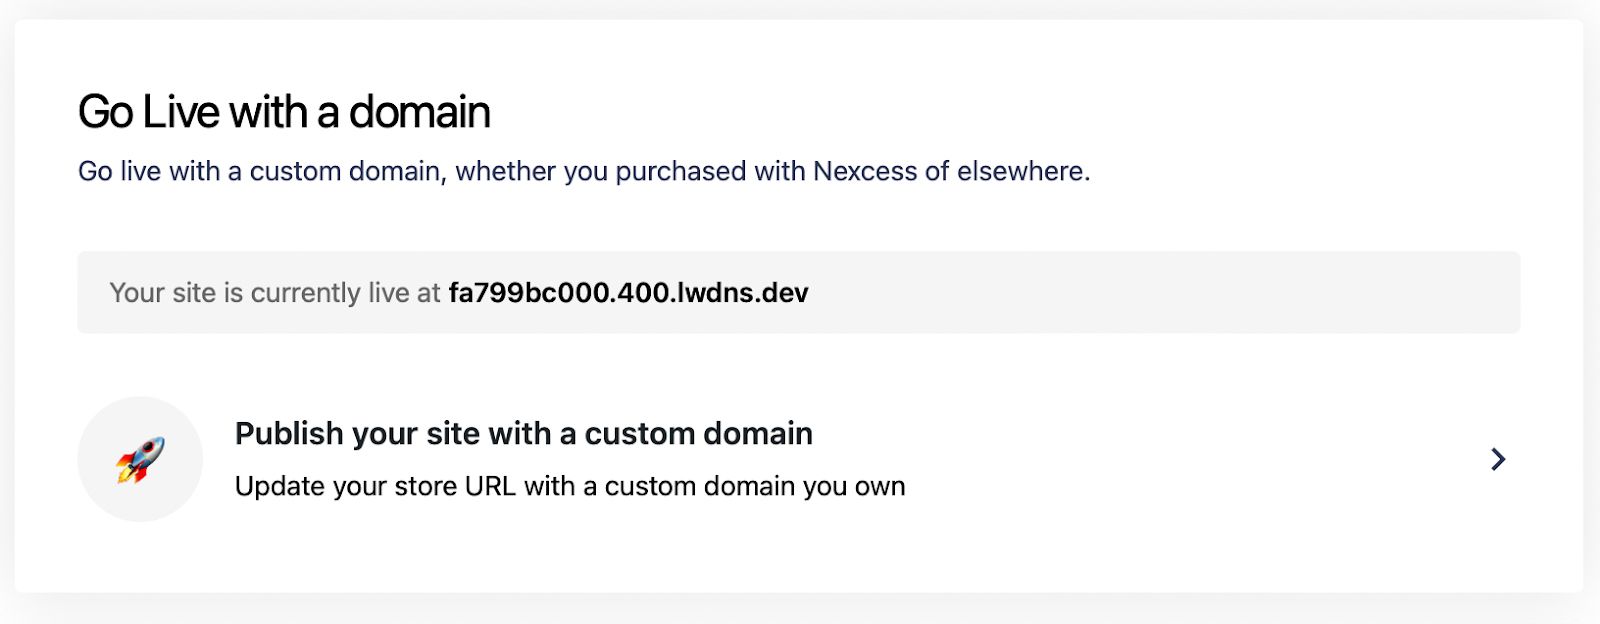
Task: Click the 'Go Live with a domain' heading
Action: [x=284, y=112]
